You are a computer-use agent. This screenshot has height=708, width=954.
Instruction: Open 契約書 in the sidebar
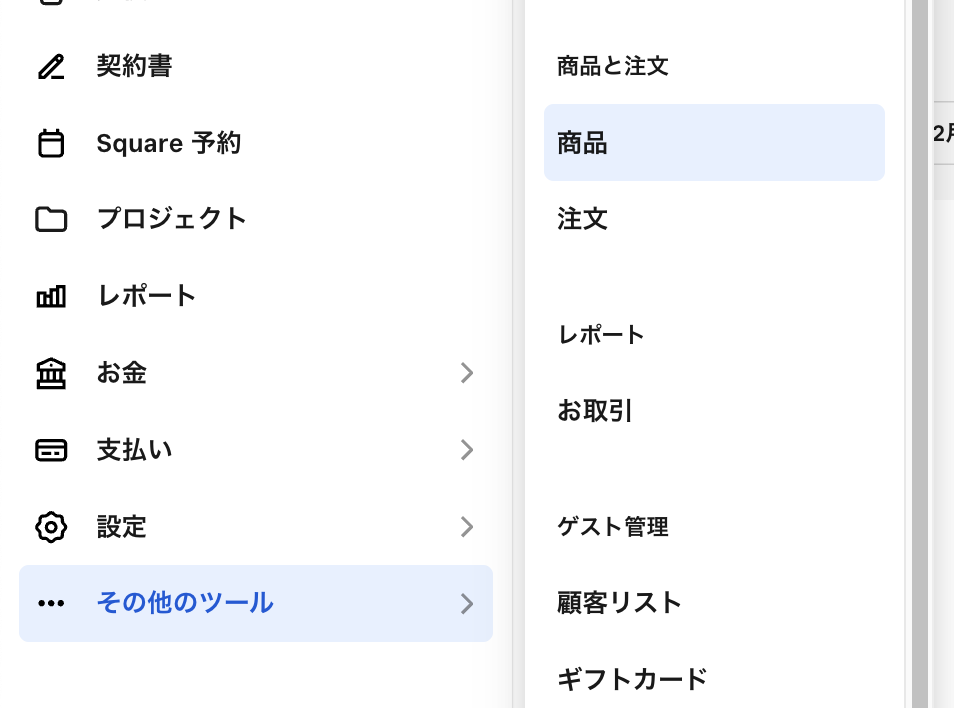(256, 66)
